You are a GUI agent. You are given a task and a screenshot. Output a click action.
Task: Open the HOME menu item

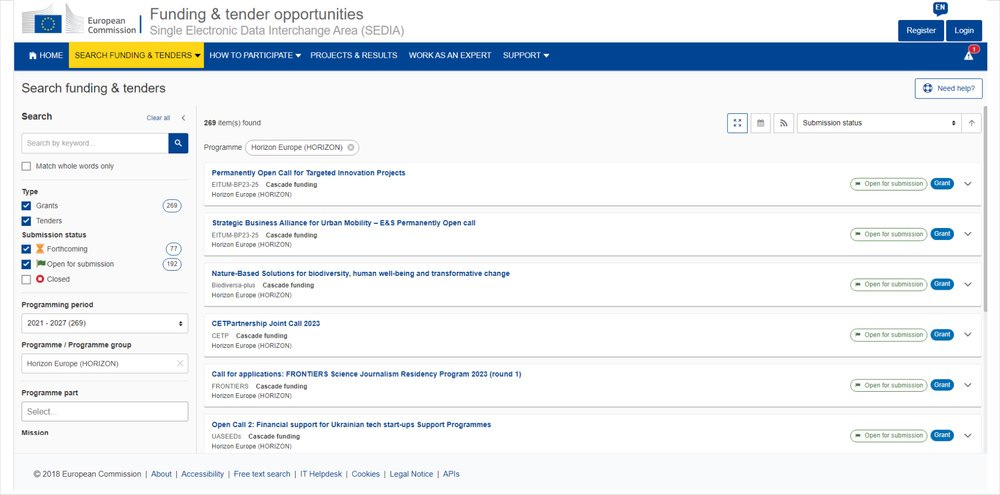coord(45,55)
